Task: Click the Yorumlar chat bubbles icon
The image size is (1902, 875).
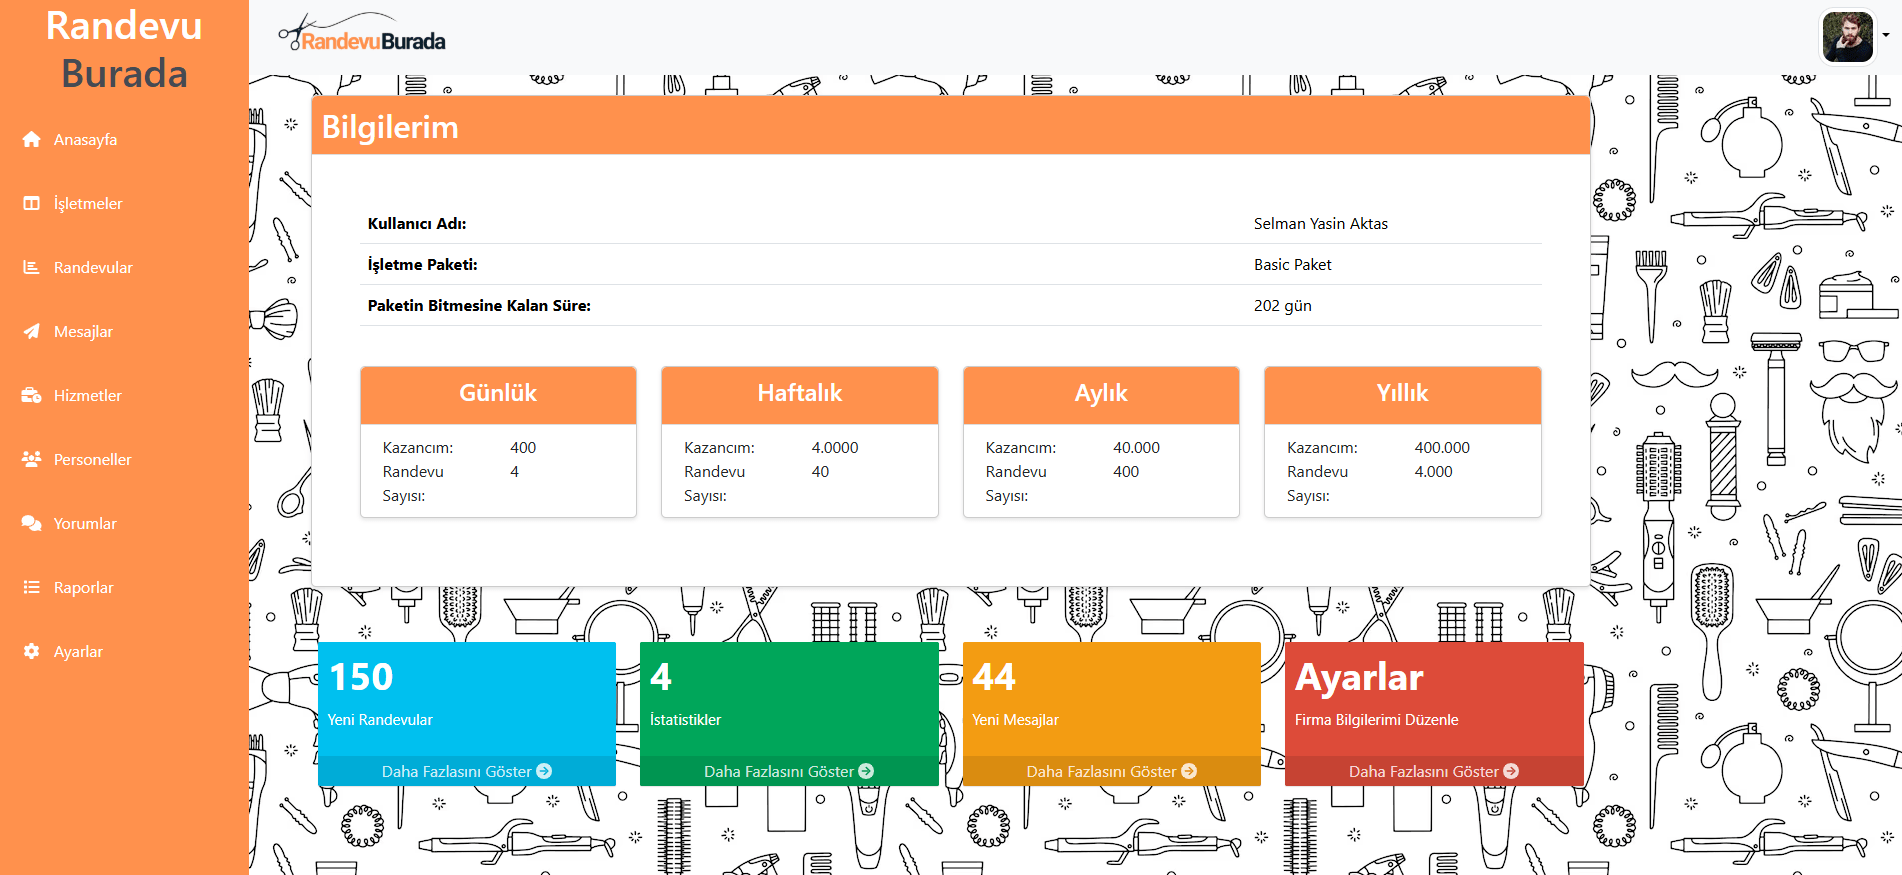Action: click(32, 523)
